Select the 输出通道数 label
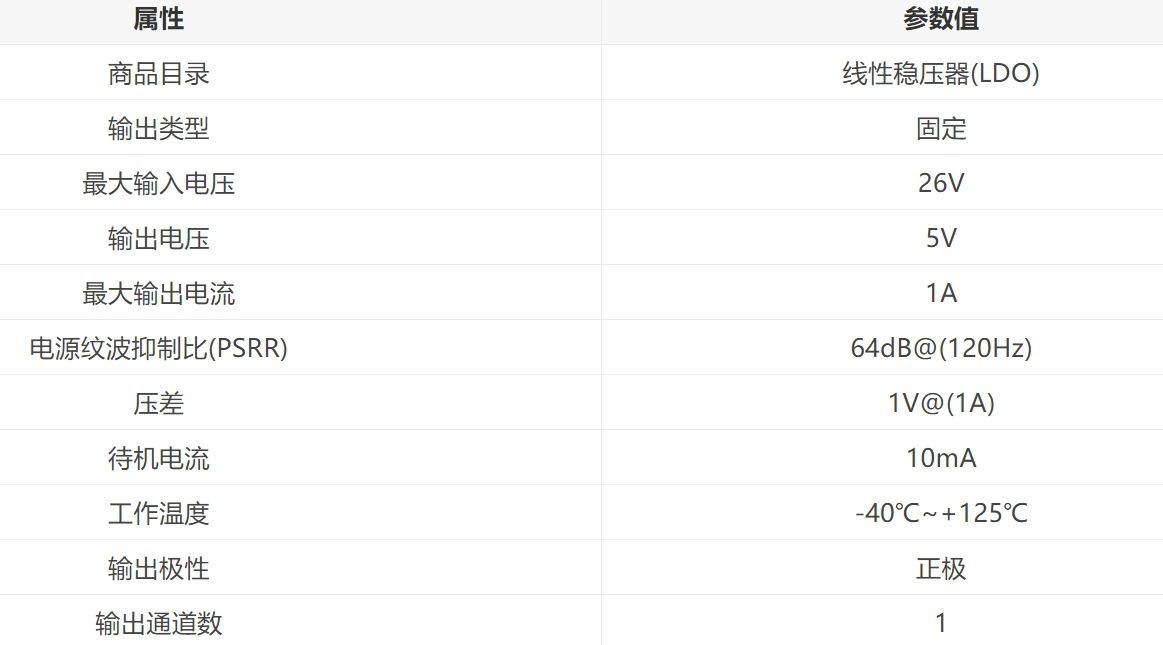Image resolution: width=1163 pixels, height=645 pixels. 158,624
